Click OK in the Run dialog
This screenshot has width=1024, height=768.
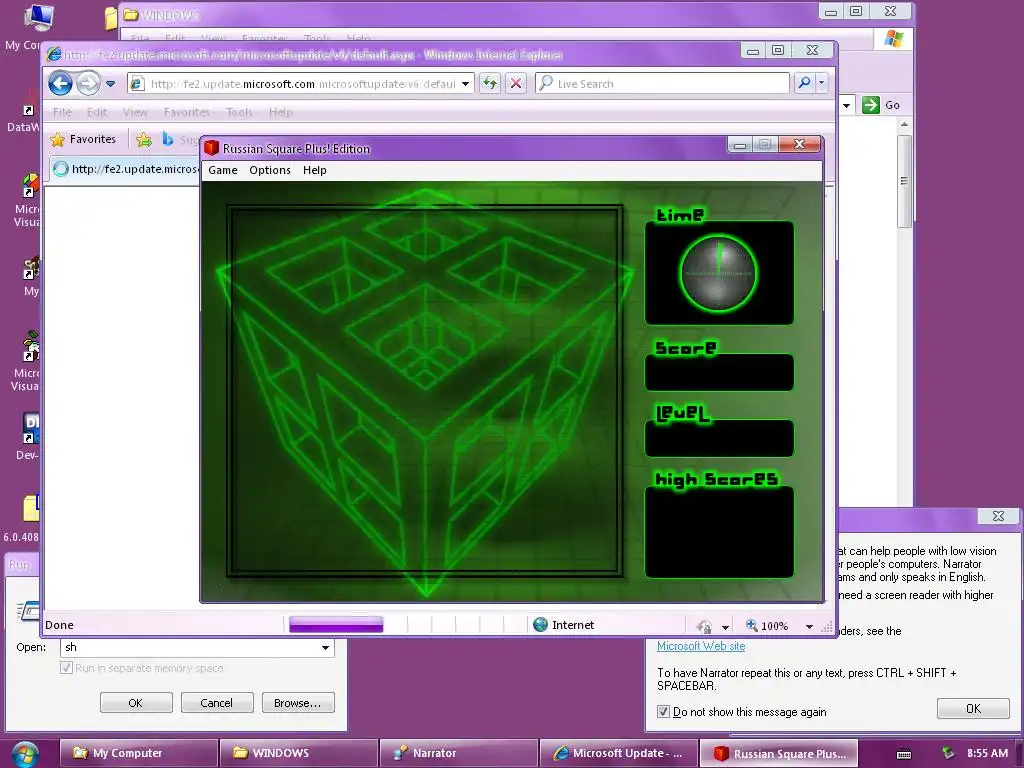[x=136, y=703]
